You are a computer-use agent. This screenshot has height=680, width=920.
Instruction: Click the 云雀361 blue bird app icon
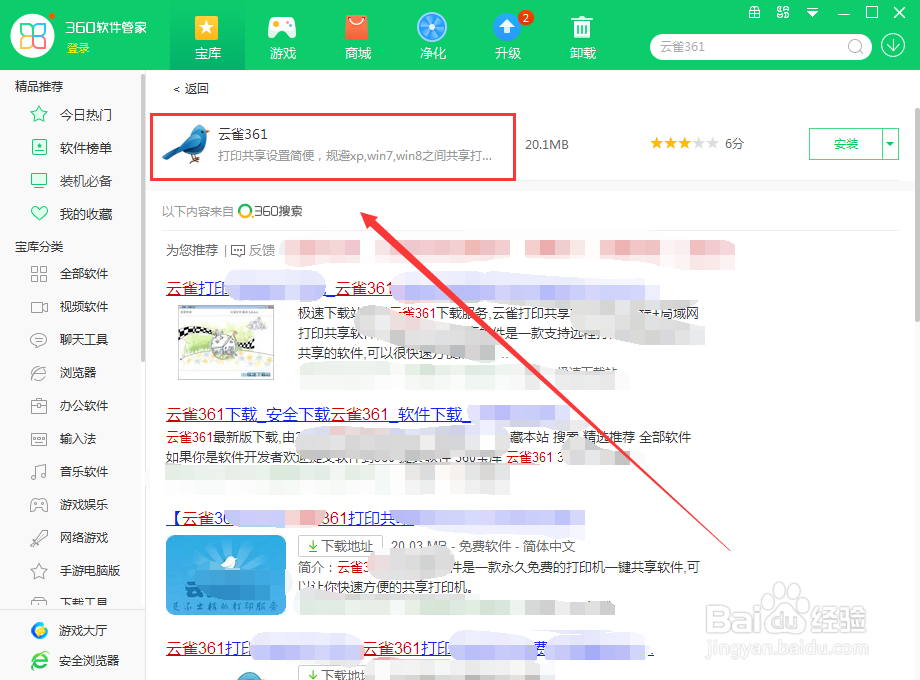tap(187, 144)
